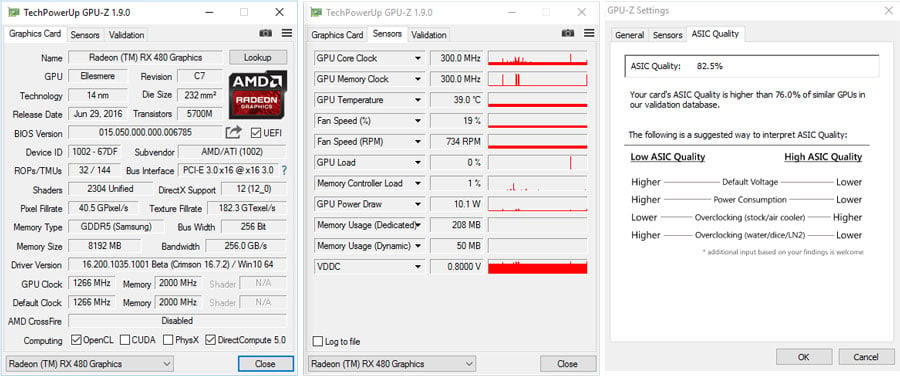Toggle the PhysX checkbox

168,340
